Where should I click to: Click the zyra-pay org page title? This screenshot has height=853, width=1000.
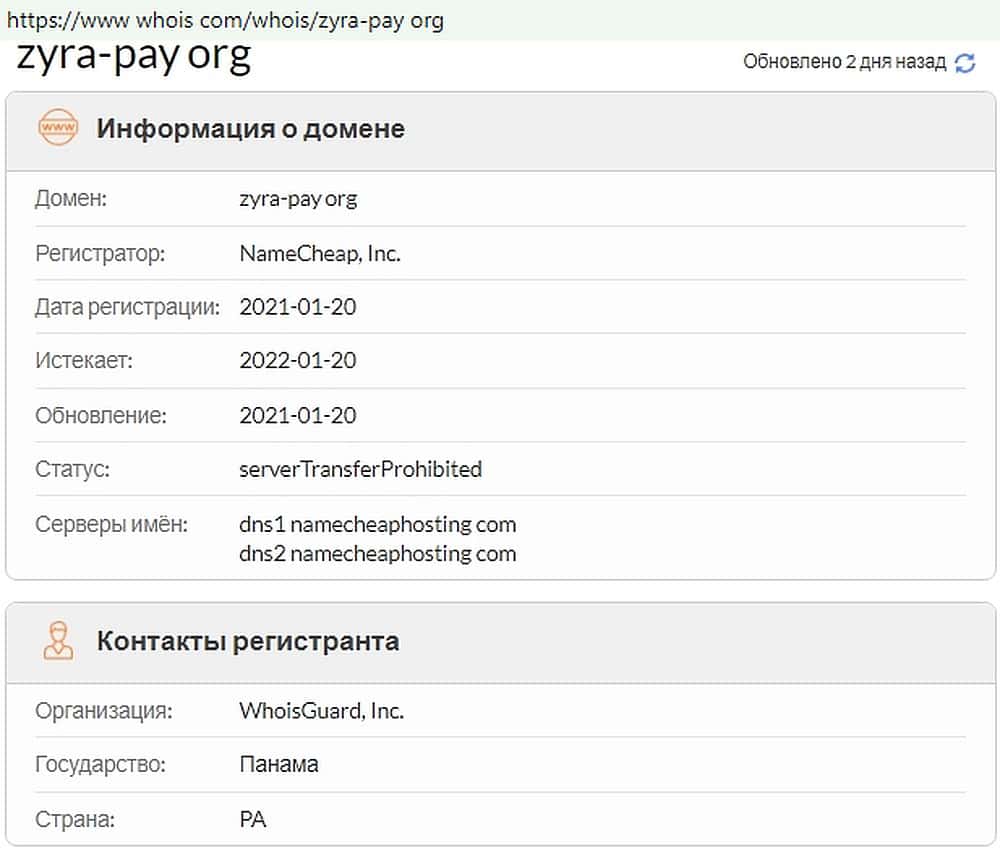(134, 57)
